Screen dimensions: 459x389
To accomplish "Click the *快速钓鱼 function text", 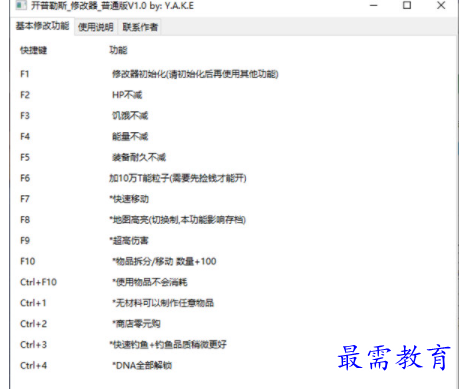I will (x=168, y=344).
